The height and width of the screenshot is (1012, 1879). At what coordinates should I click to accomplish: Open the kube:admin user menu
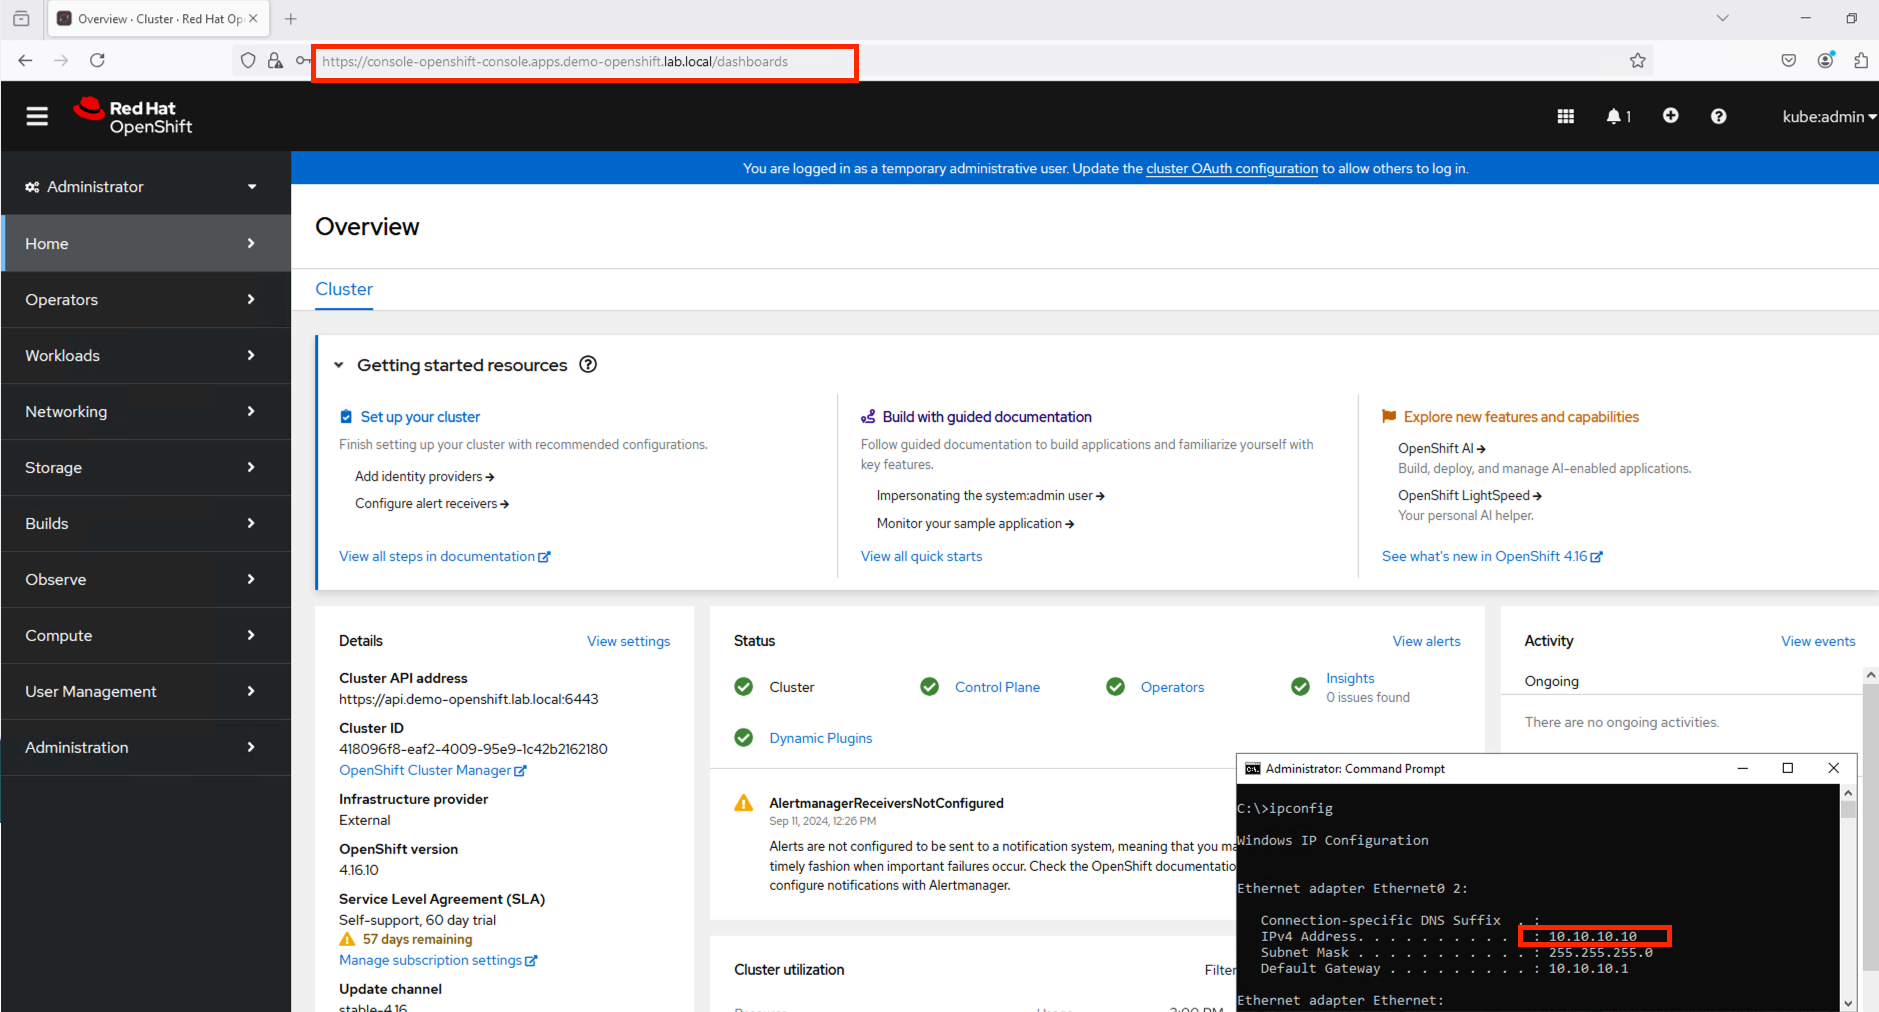[x=1829, y=117]
